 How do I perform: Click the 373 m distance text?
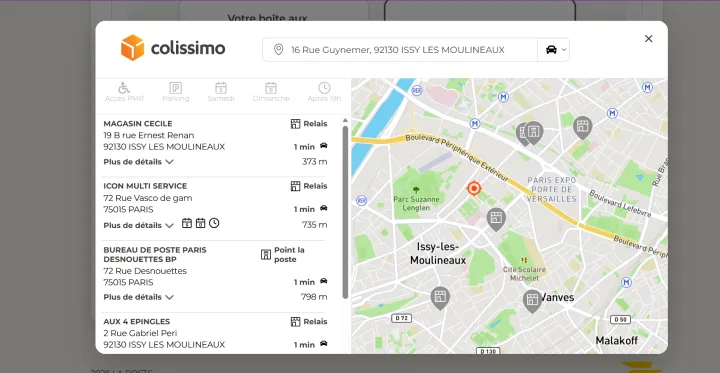click(x=315, y=162)
